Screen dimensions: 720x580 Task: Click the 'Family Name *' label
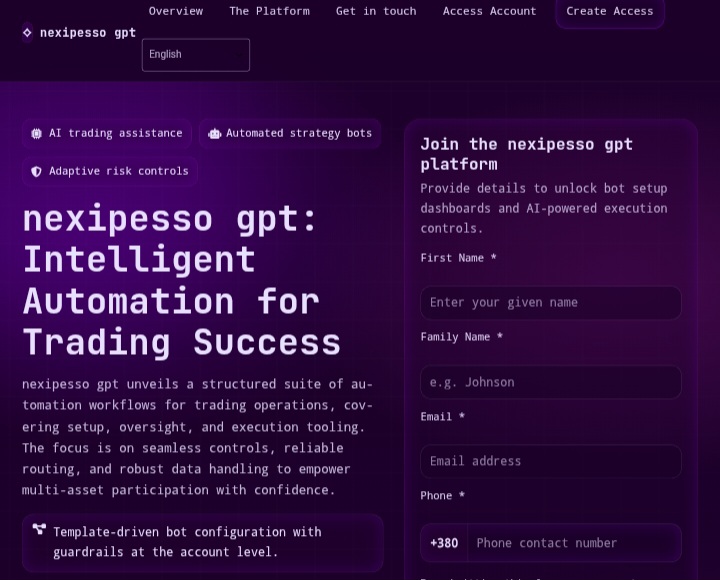point(461,337)
